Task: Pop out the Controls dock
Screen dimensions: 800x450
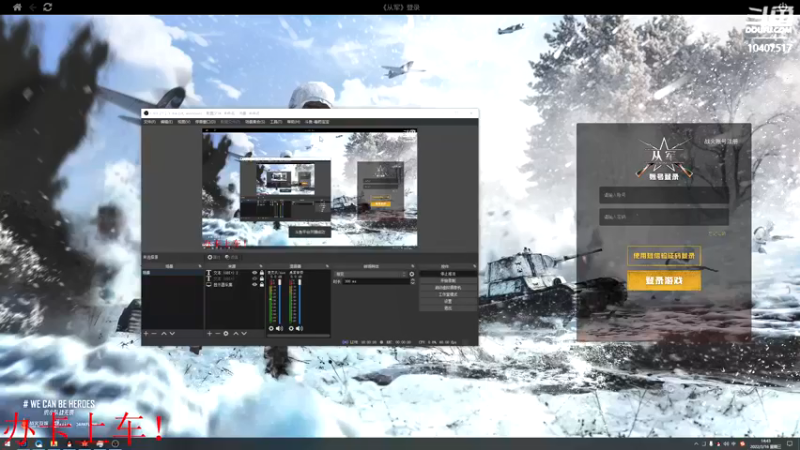Action: (474, 266)
